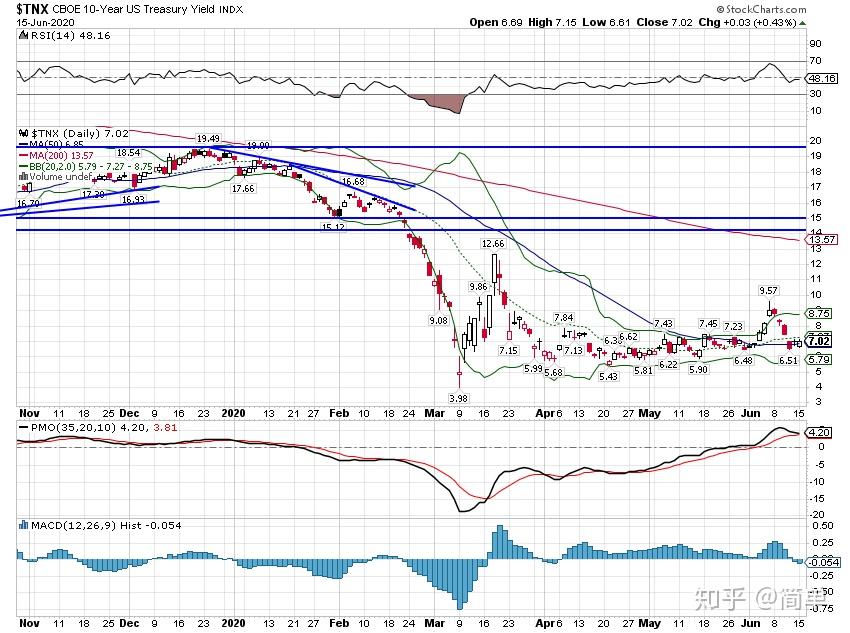Click the 12.66 peak price label
Image resolution: width=850 pixels, height=633 pixels.
point(493,244)
